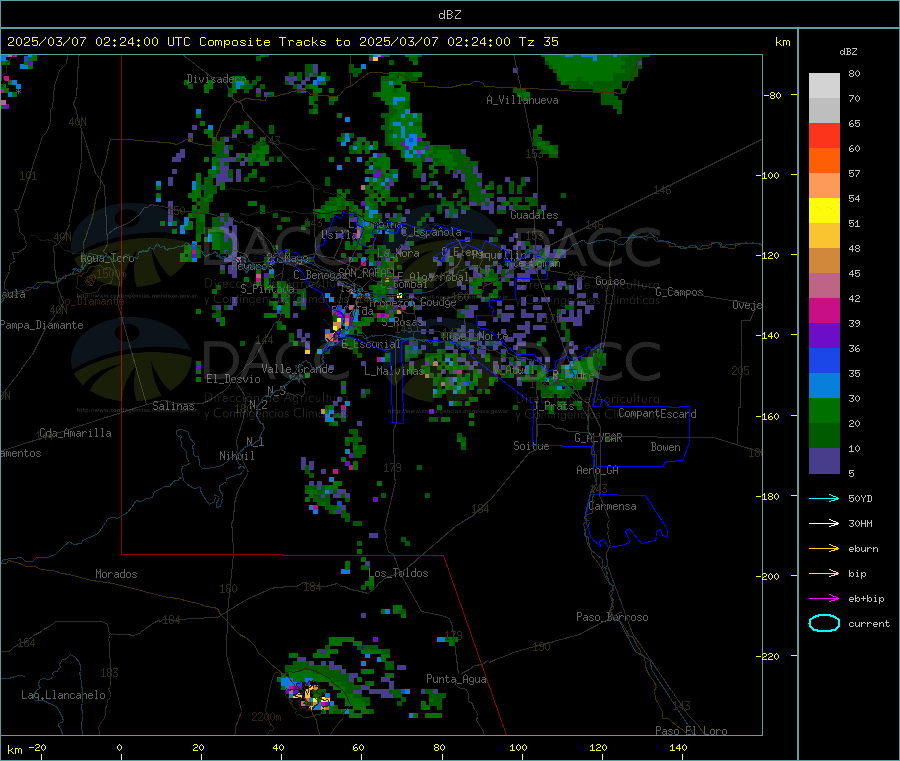This screenshot has height=761, width=900.
Task: Click the Divisadero map label
Action: tap(216, 79)
